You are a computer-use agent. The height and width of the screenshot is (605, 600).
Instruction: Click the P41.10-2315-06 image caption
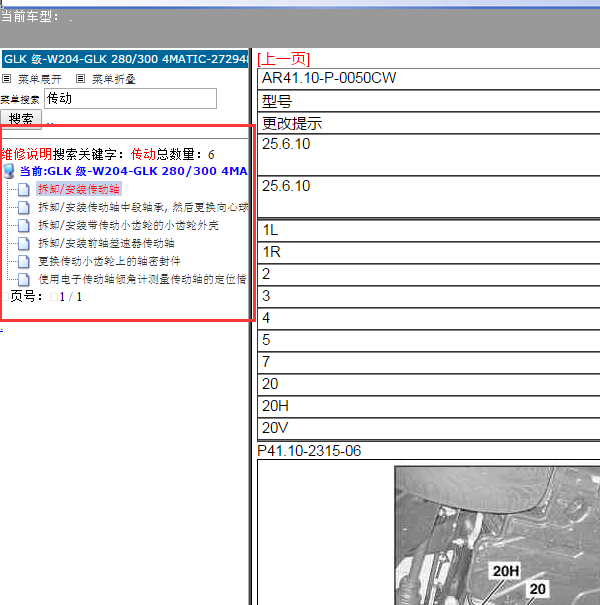pyautogui.click(x=309, y=451)
